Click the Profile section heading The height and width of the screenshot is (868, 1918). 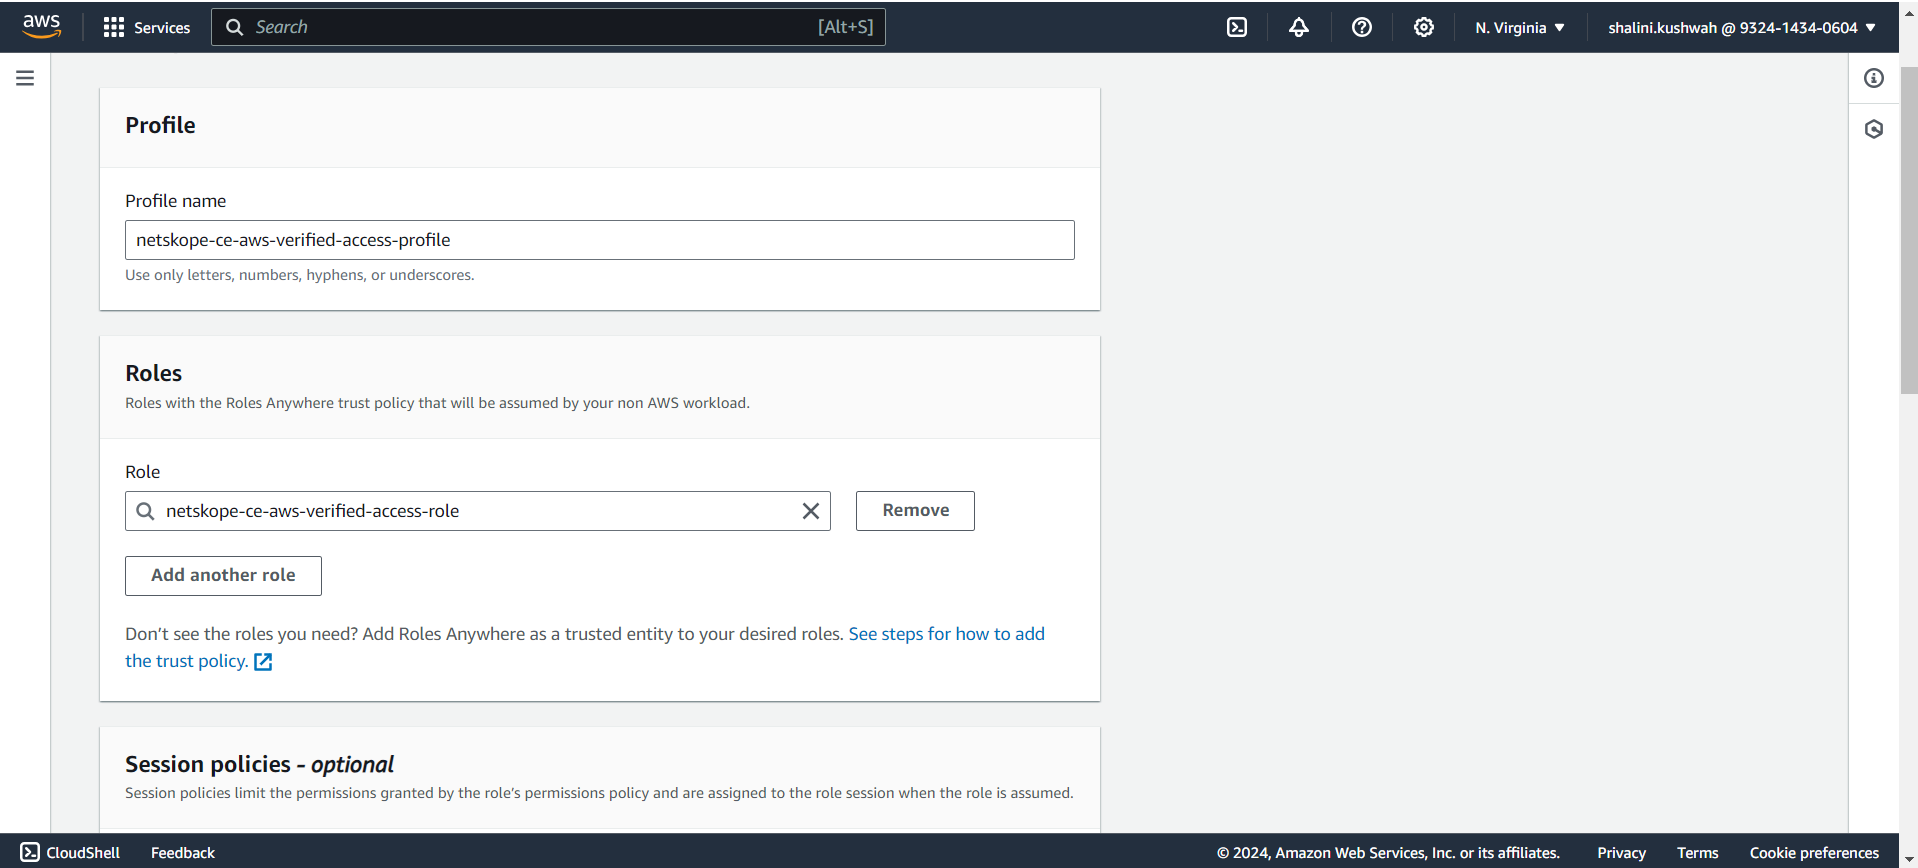click(x=160, y=125)
